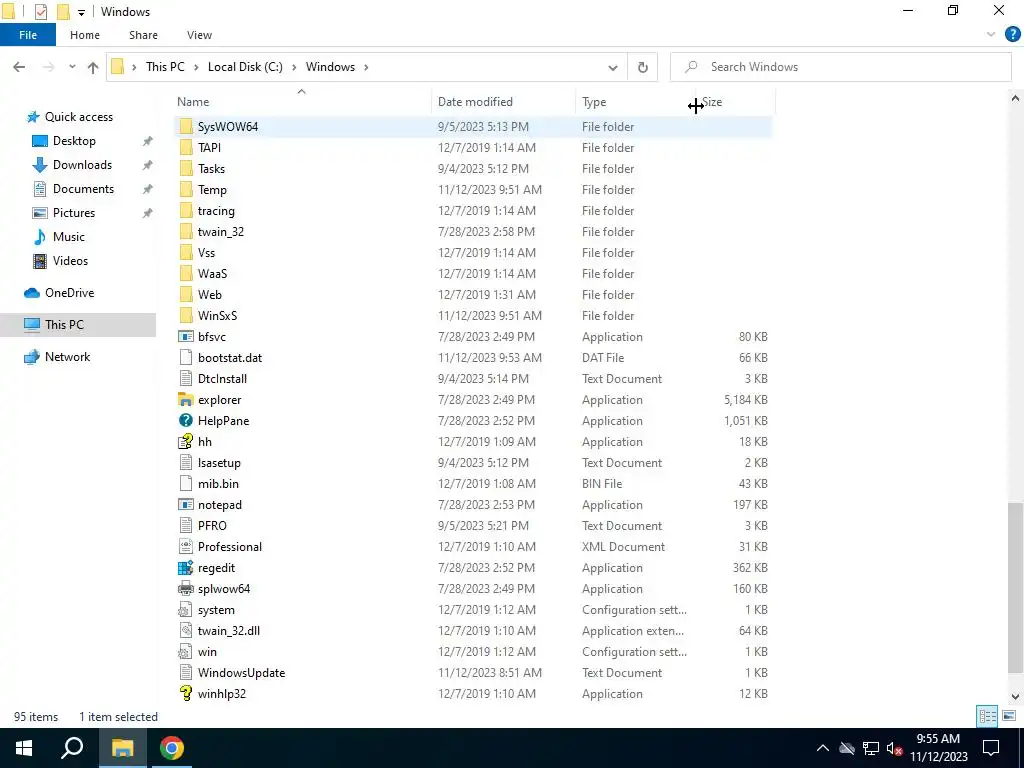The width and height of the screenshot is (1024, 768).
Task: Select Network in the navigation pane
Action: point(67,357)
